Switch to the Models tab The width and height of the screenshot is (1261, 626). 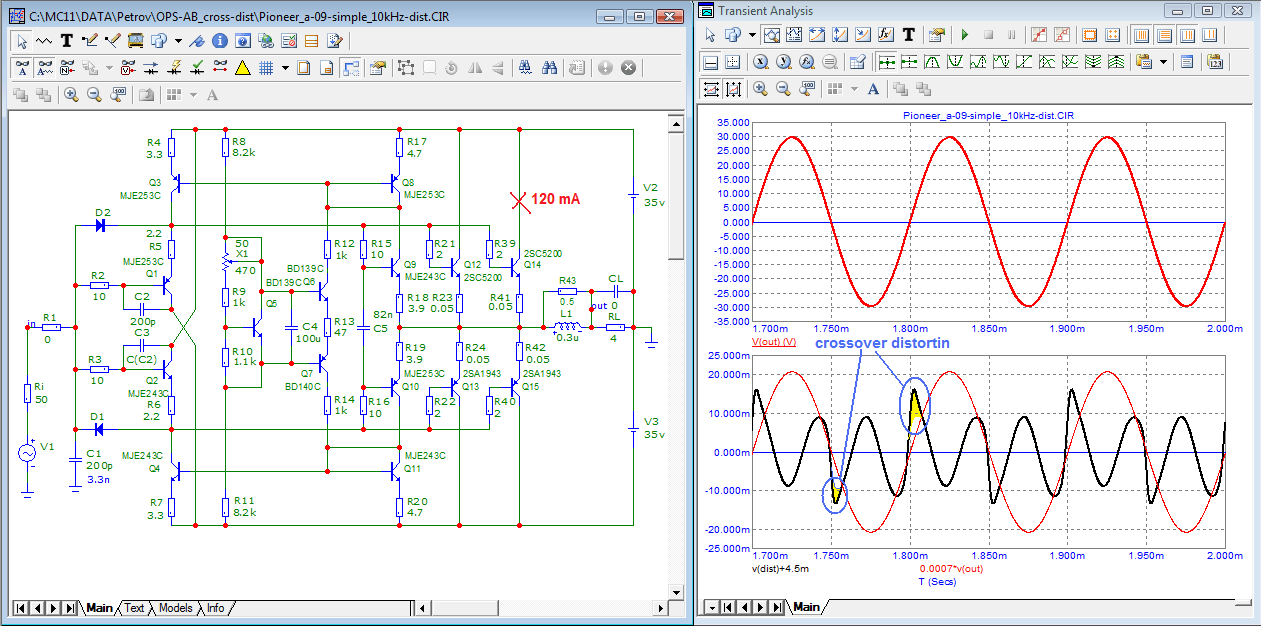click(x=175, y=607)
